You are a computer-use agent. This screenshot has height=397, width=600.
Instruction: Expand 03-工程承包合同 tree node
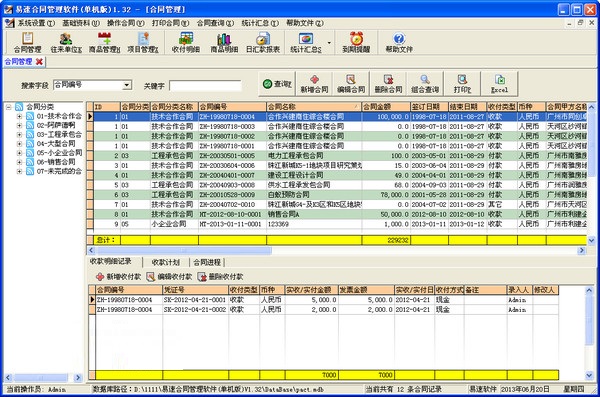19,134
